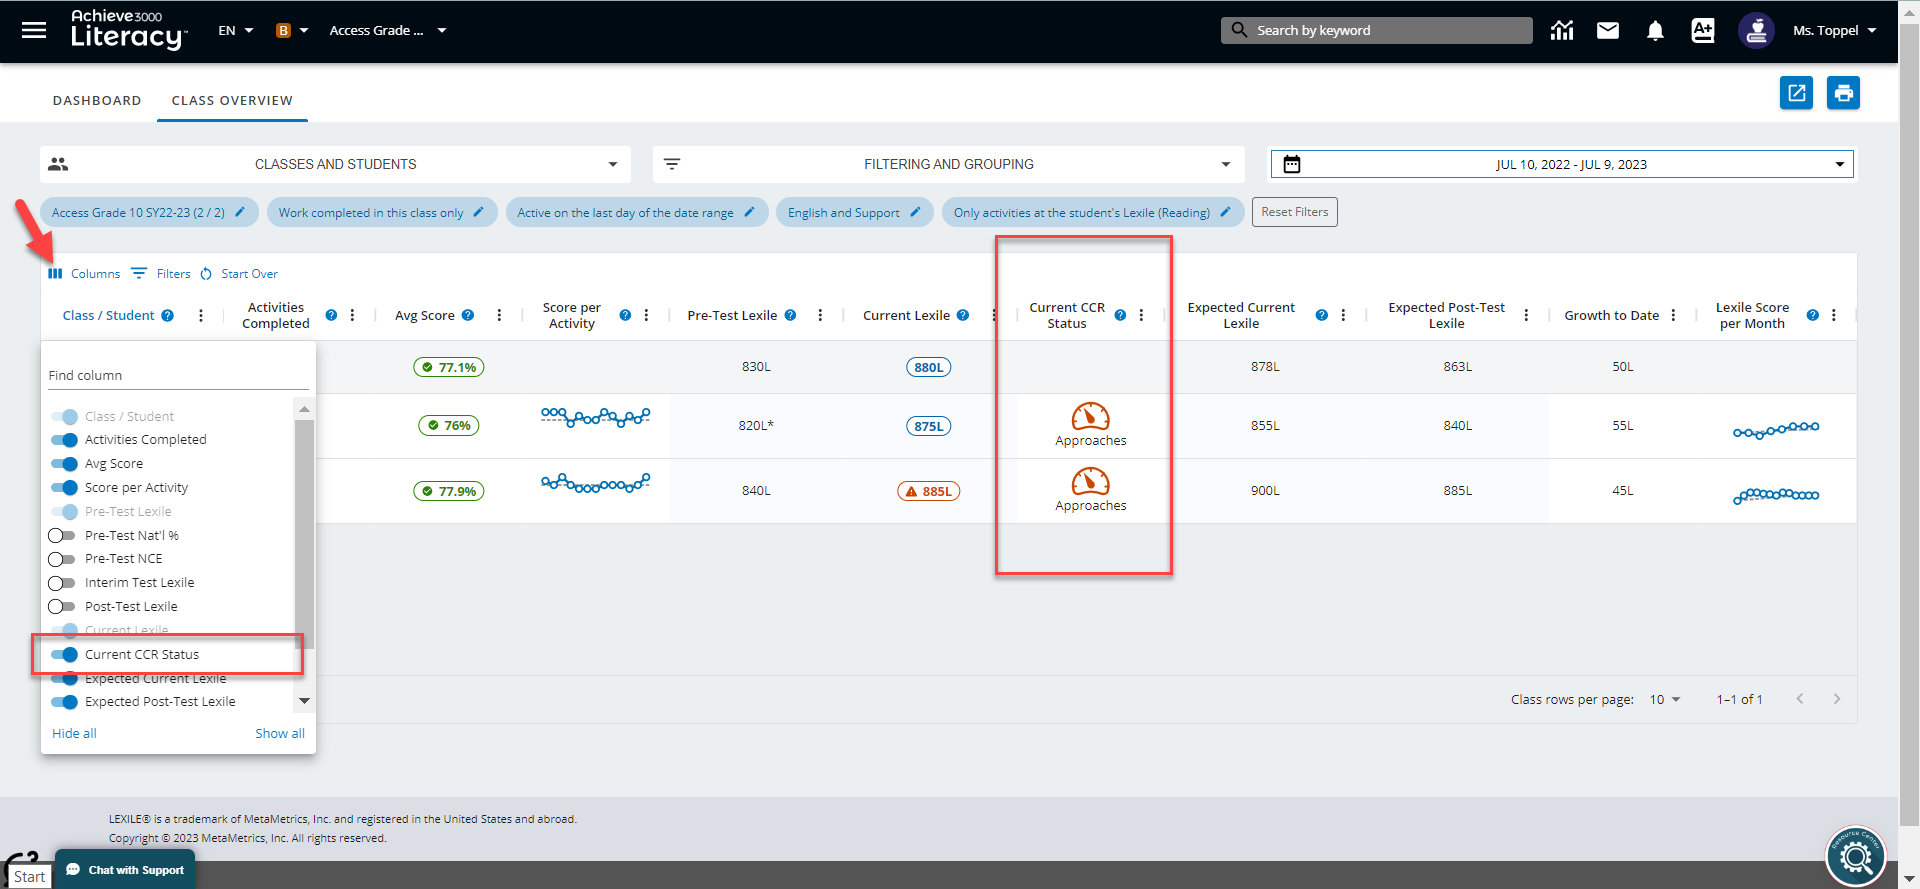Screen dimensions: 1920x889
Task: Click the print icon button
Action: [1844, 93]
